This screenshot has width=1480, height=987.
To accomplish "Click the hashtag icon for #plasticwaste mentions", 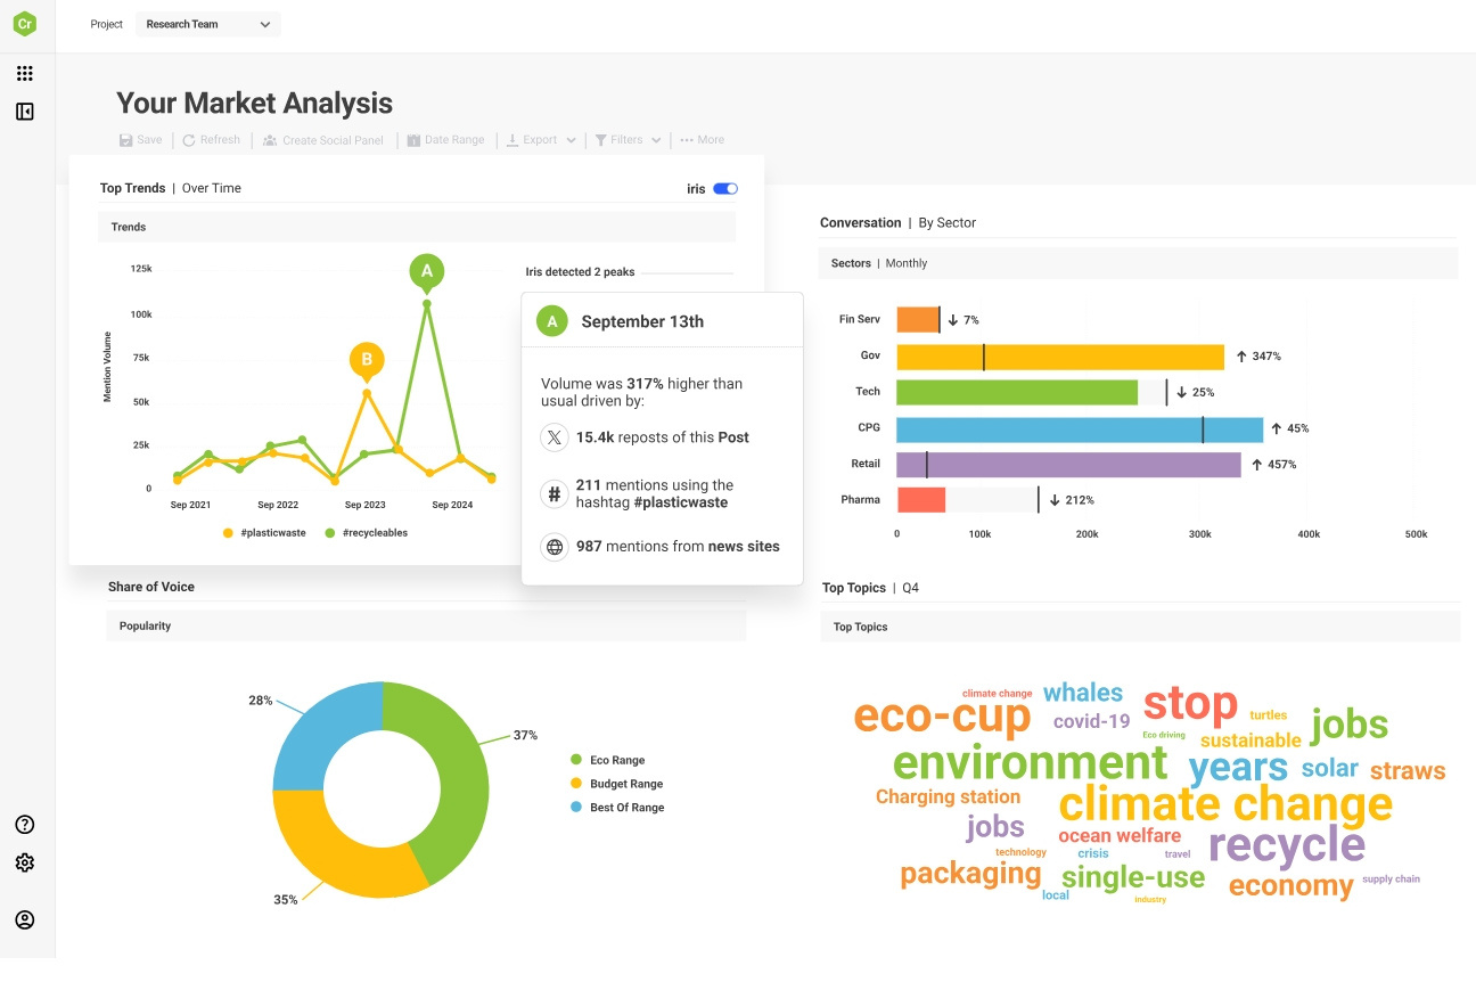I will coord(555,493).
